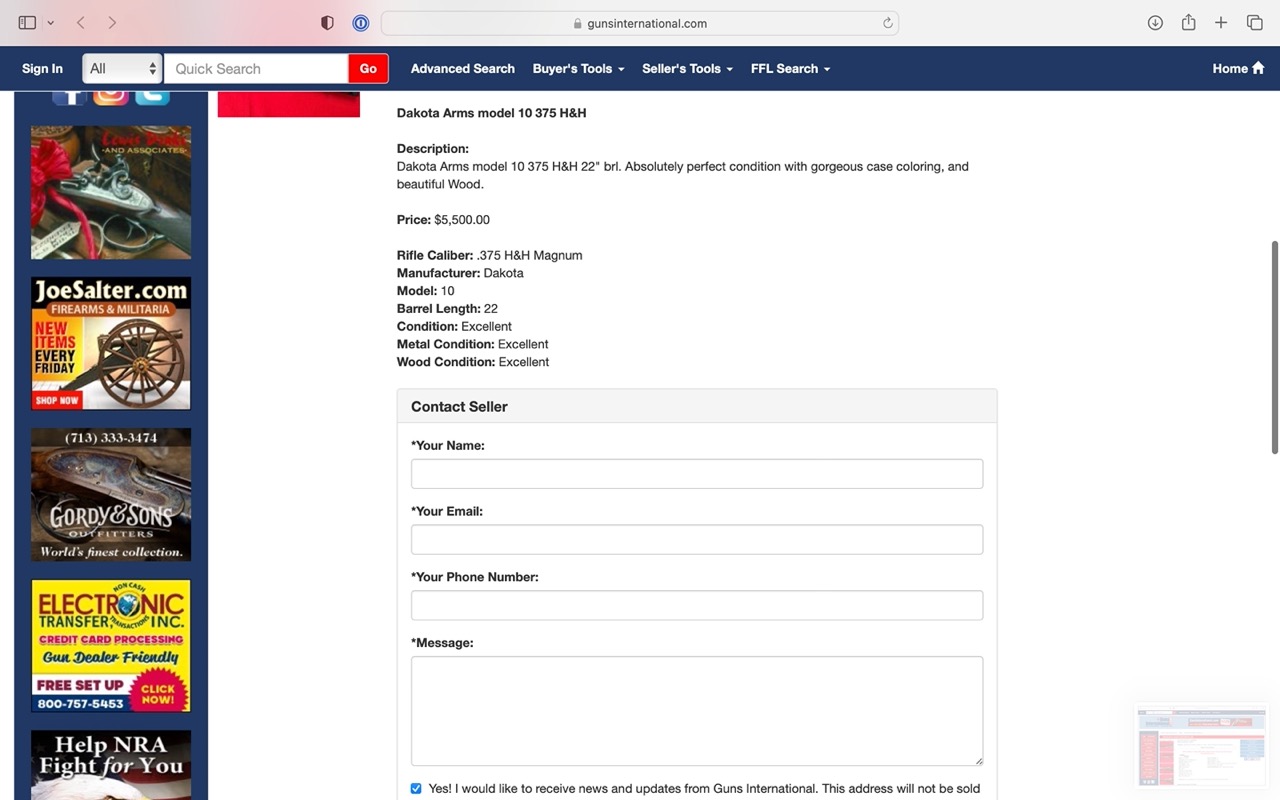Open Safari downloads icon
The width and height of the screenshot is (1280, 800).
(1155, 23)
